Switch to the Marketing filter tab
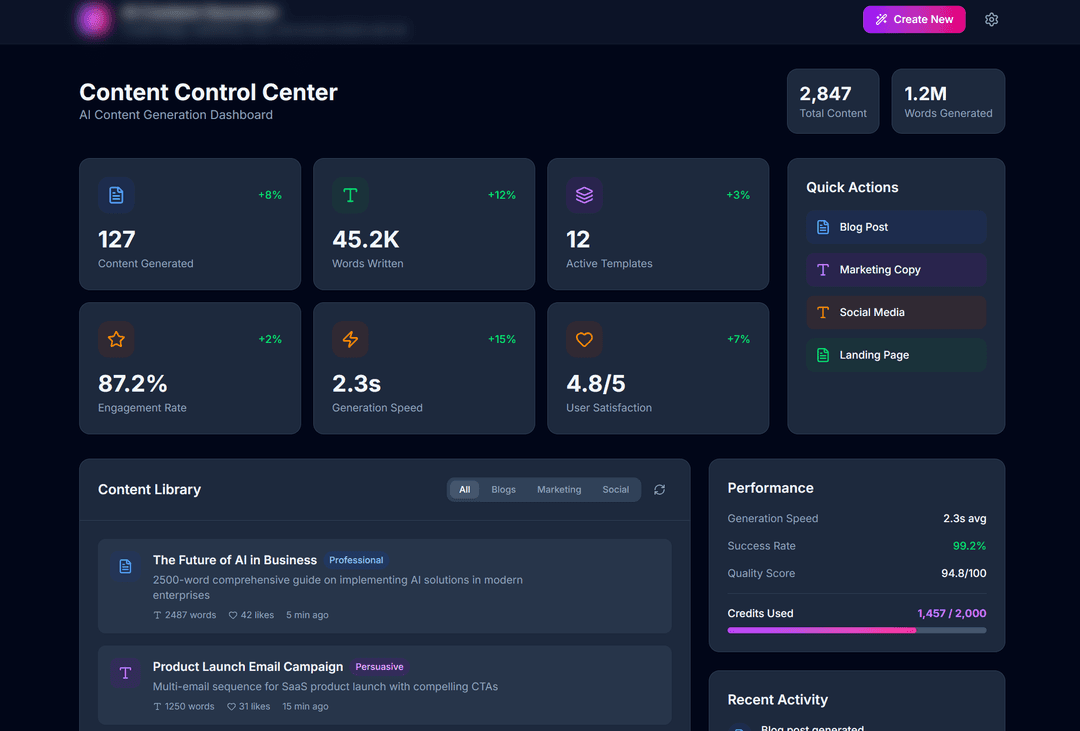The height and width of the screenshot is (731, 1080). [559, 490]
